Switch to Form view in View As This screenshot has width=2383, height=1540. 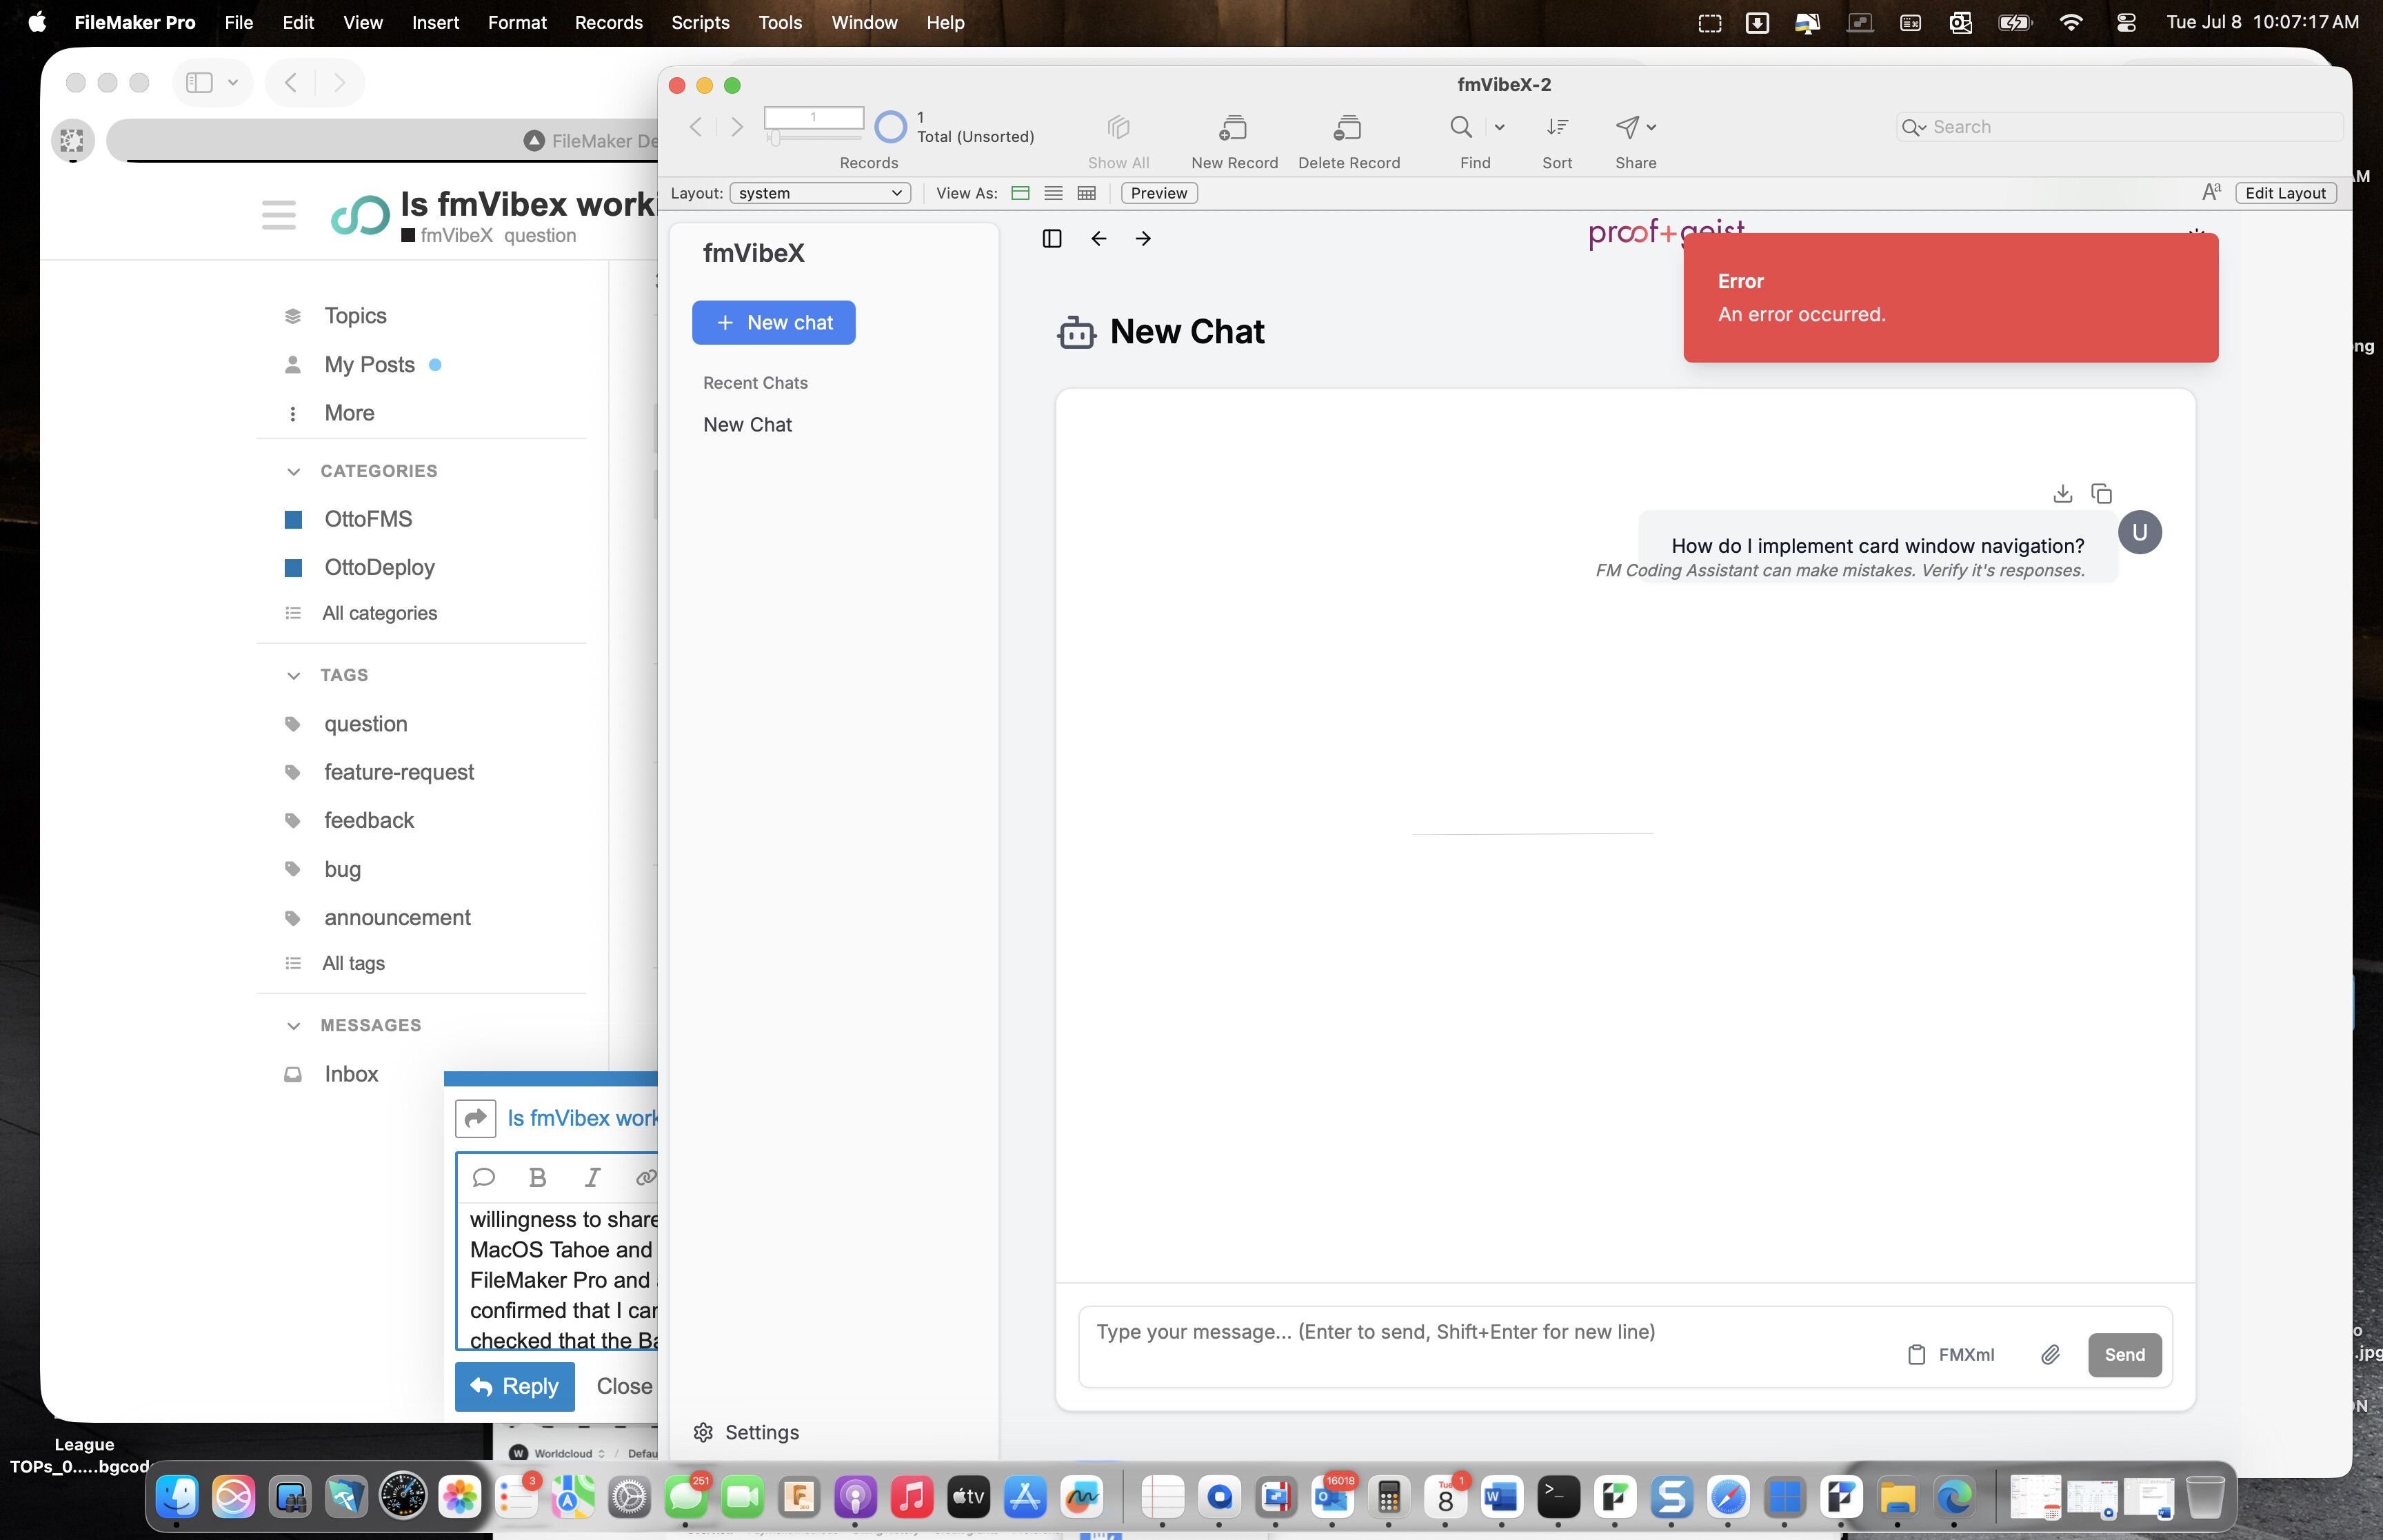[x=1020, y=193]
